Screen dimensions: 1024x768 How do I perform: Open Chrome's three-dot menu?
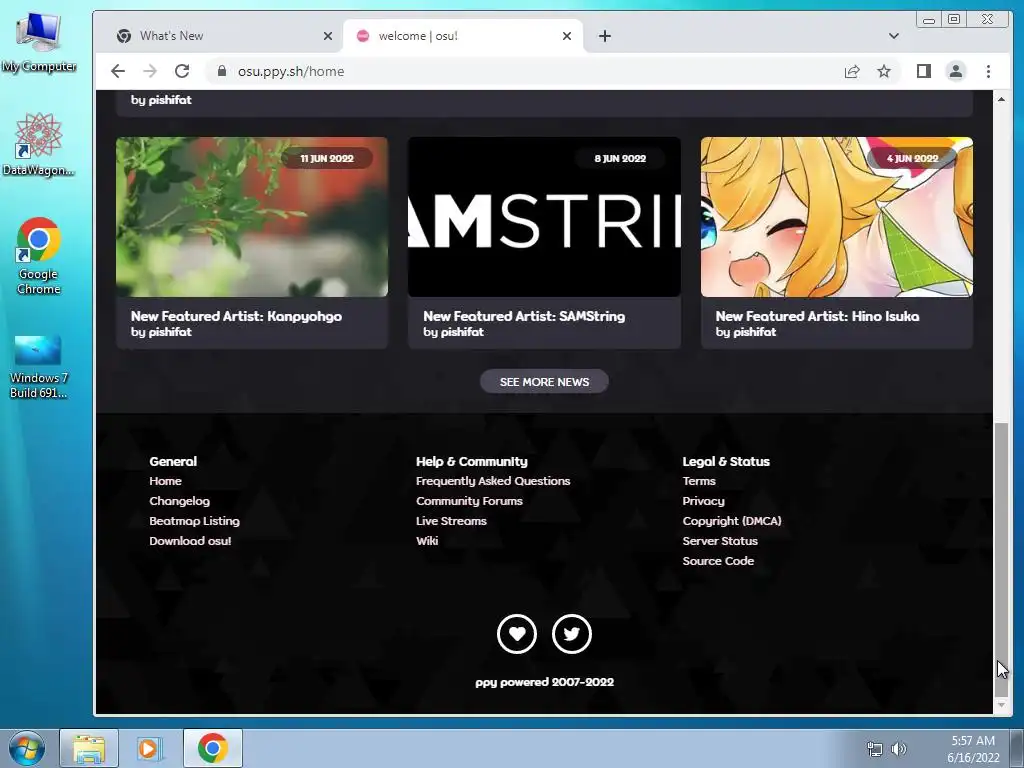click(x=988, y=71)
